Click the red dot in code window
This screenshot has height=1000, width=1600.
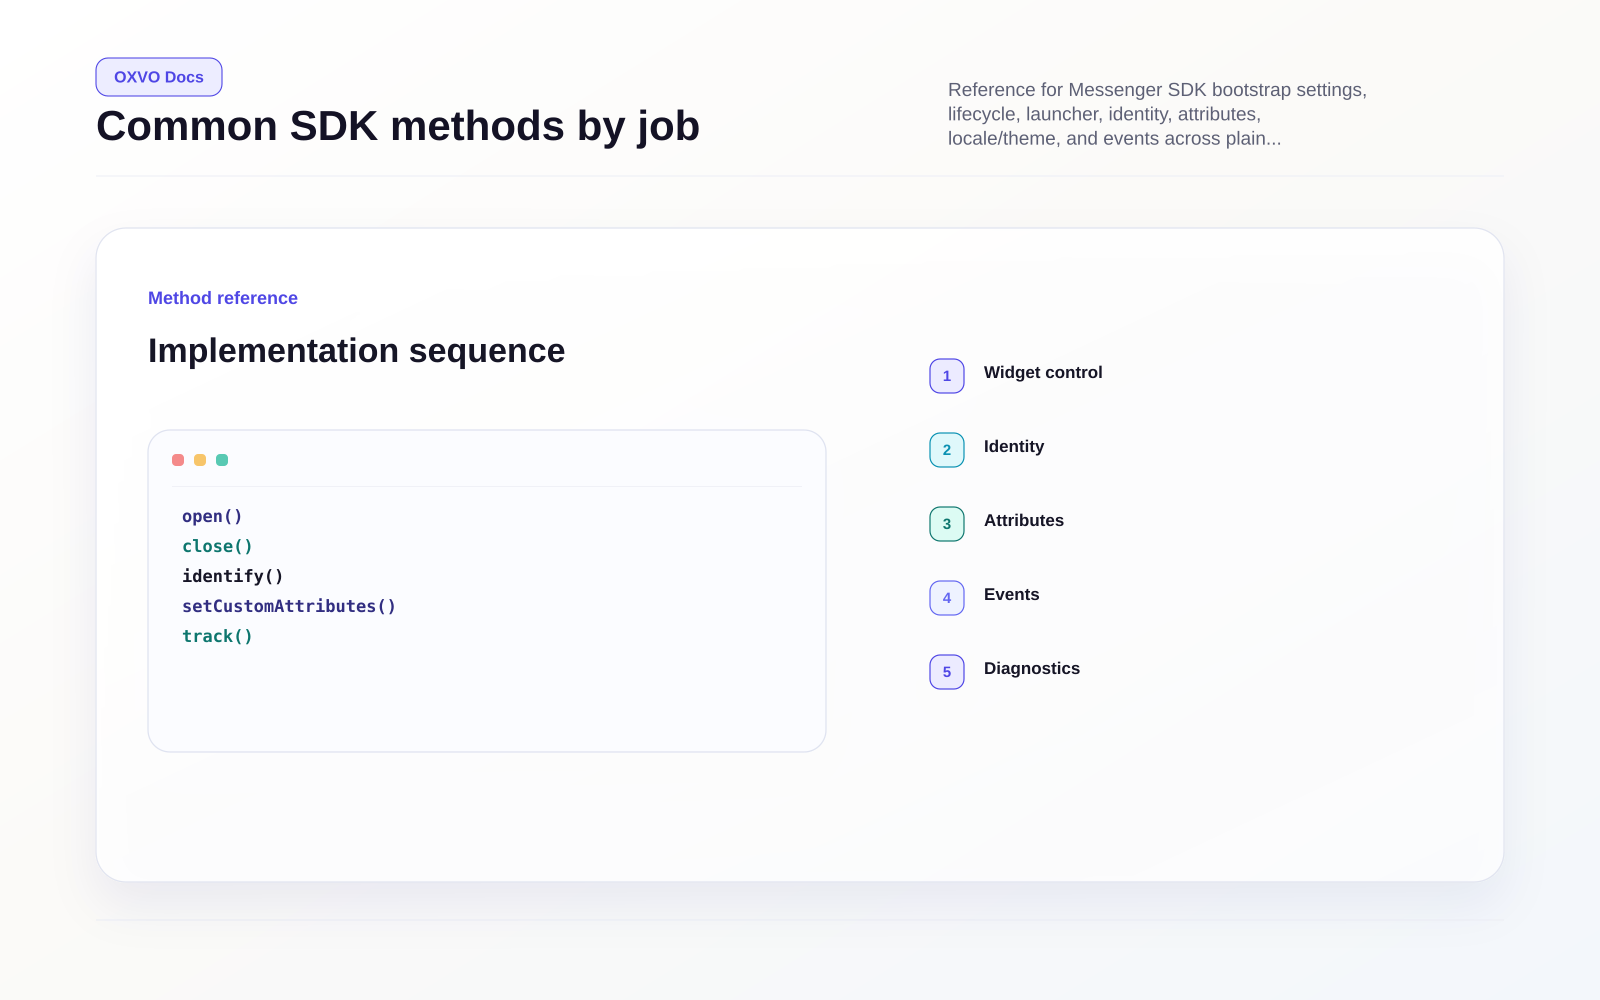coord(178,460)
